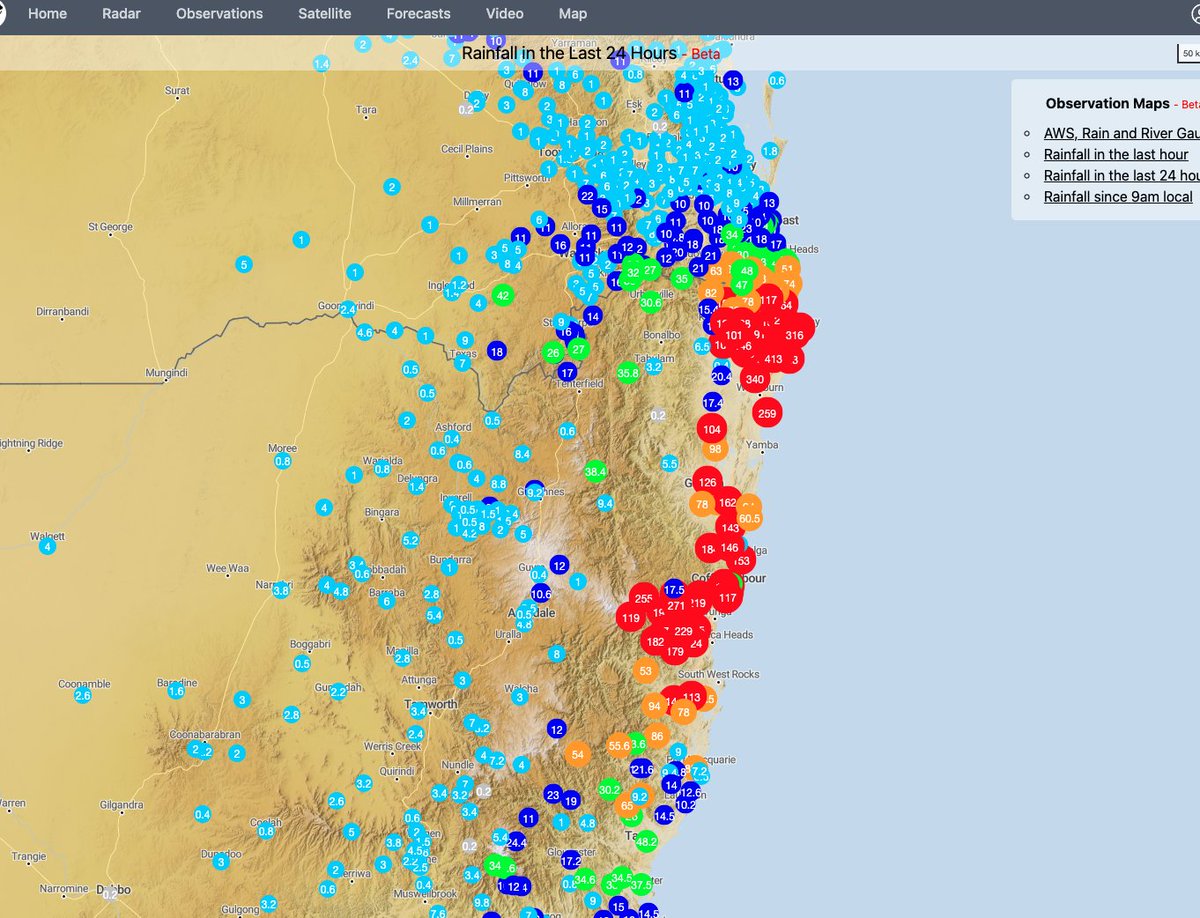Select the red 271 rainfall marker

pos(676,606)
